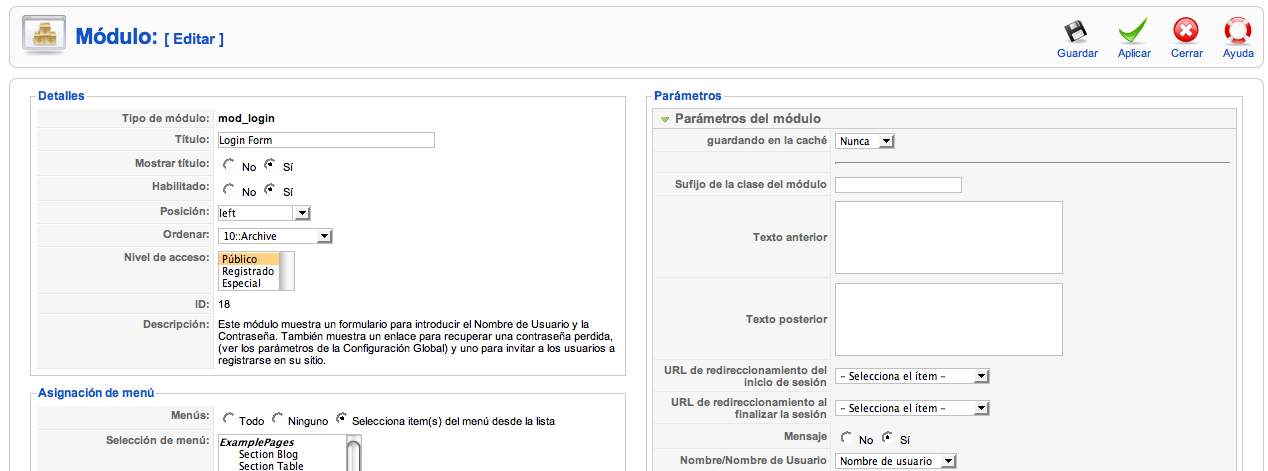Image resolution: width=1268 pixels, height=471 pixels.
Task: Set Mostrar título to No
Action: coord(229,164)
